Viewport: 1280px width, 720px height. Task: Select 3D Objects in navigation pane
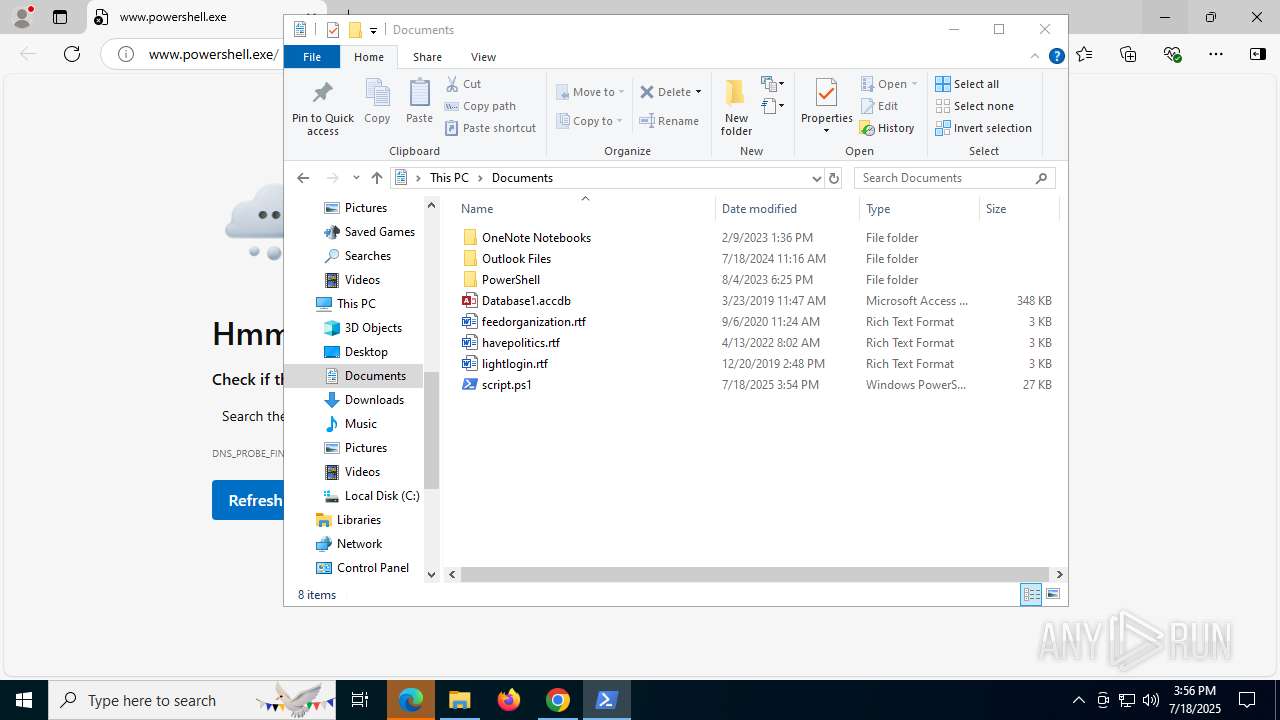(373, 328)
